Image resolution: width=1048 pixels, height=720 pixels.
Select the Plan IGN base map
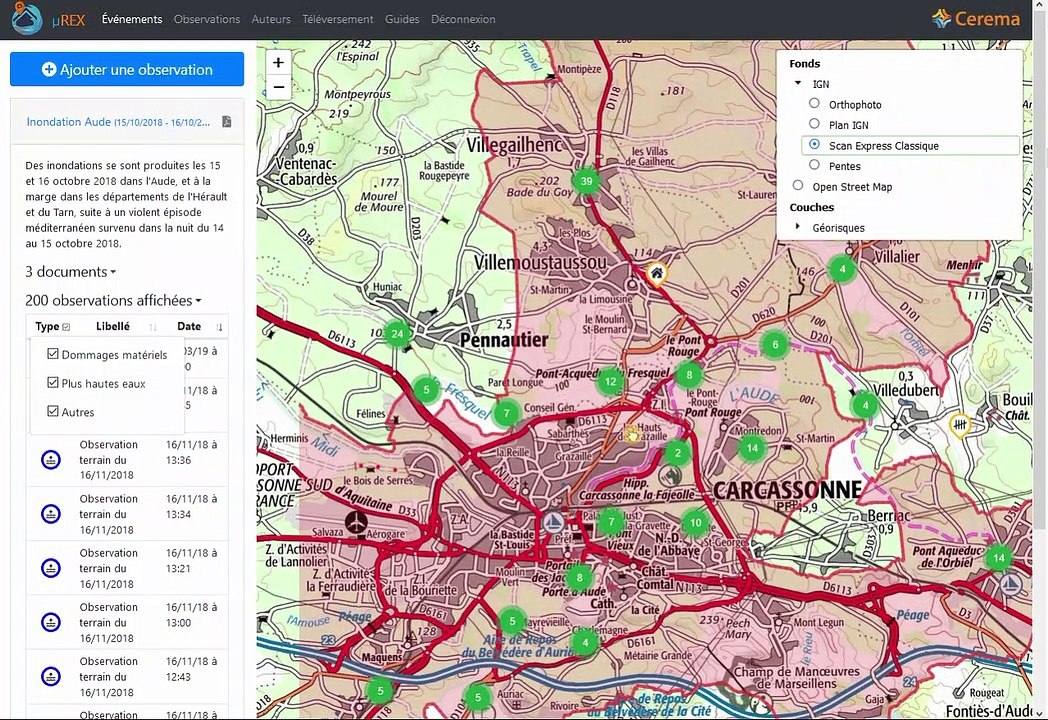[x=814, y=124]
